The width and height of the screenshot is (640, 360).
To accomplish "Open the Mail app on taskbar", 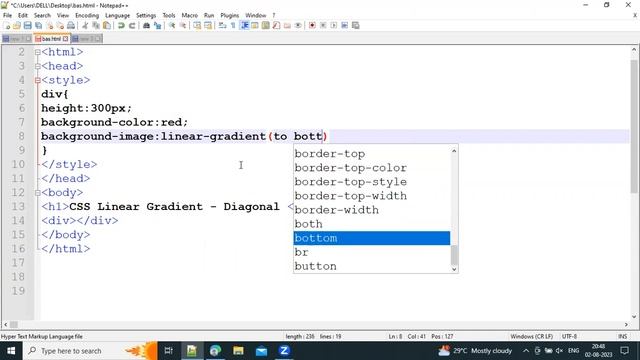I will (x=261, y=351).
